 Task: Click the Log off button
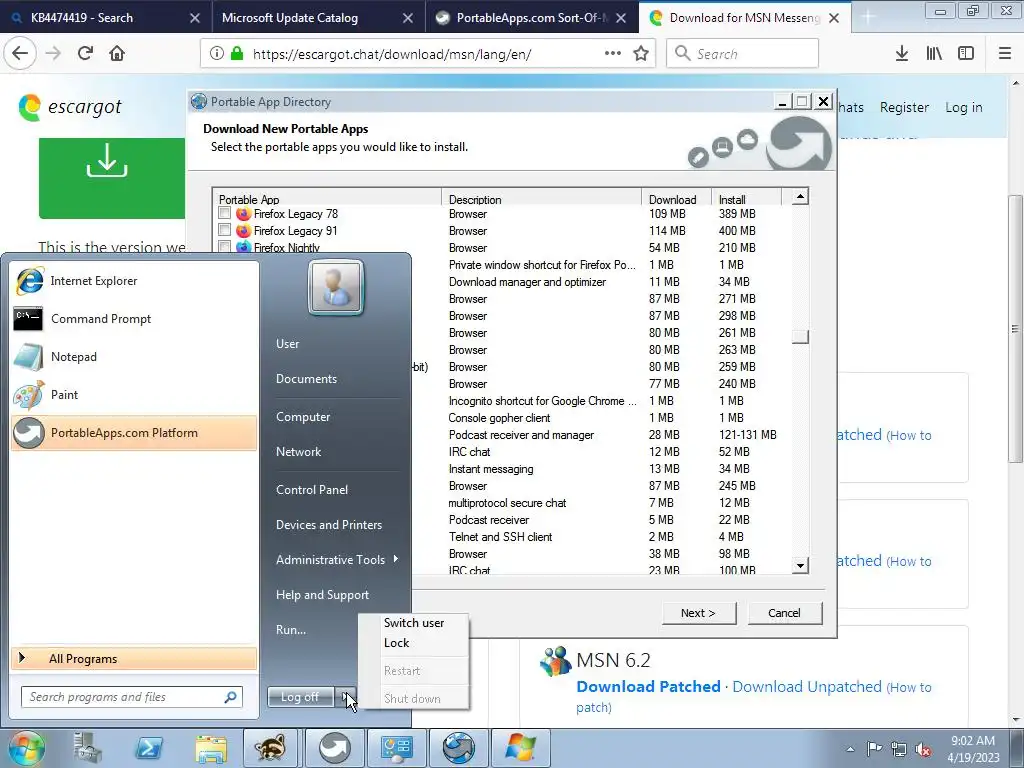[300, 697]
